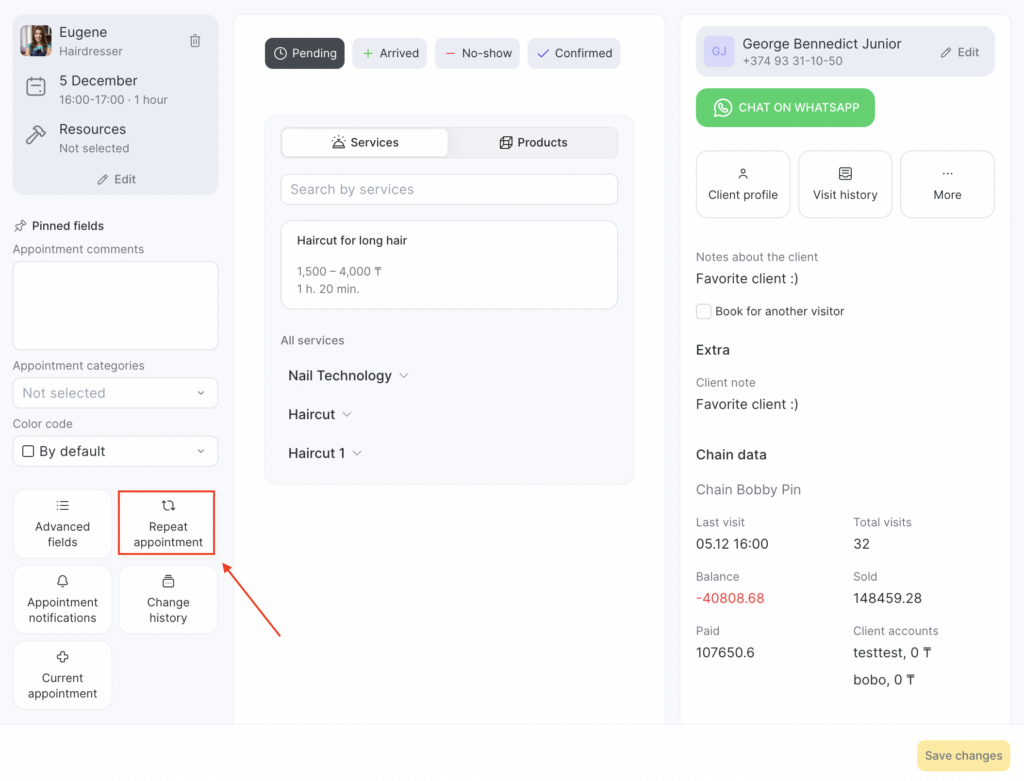The width and height of the screenshot is (1024, 781).
Task: Open Appointment notifications bell
Action: click(62, 600)
